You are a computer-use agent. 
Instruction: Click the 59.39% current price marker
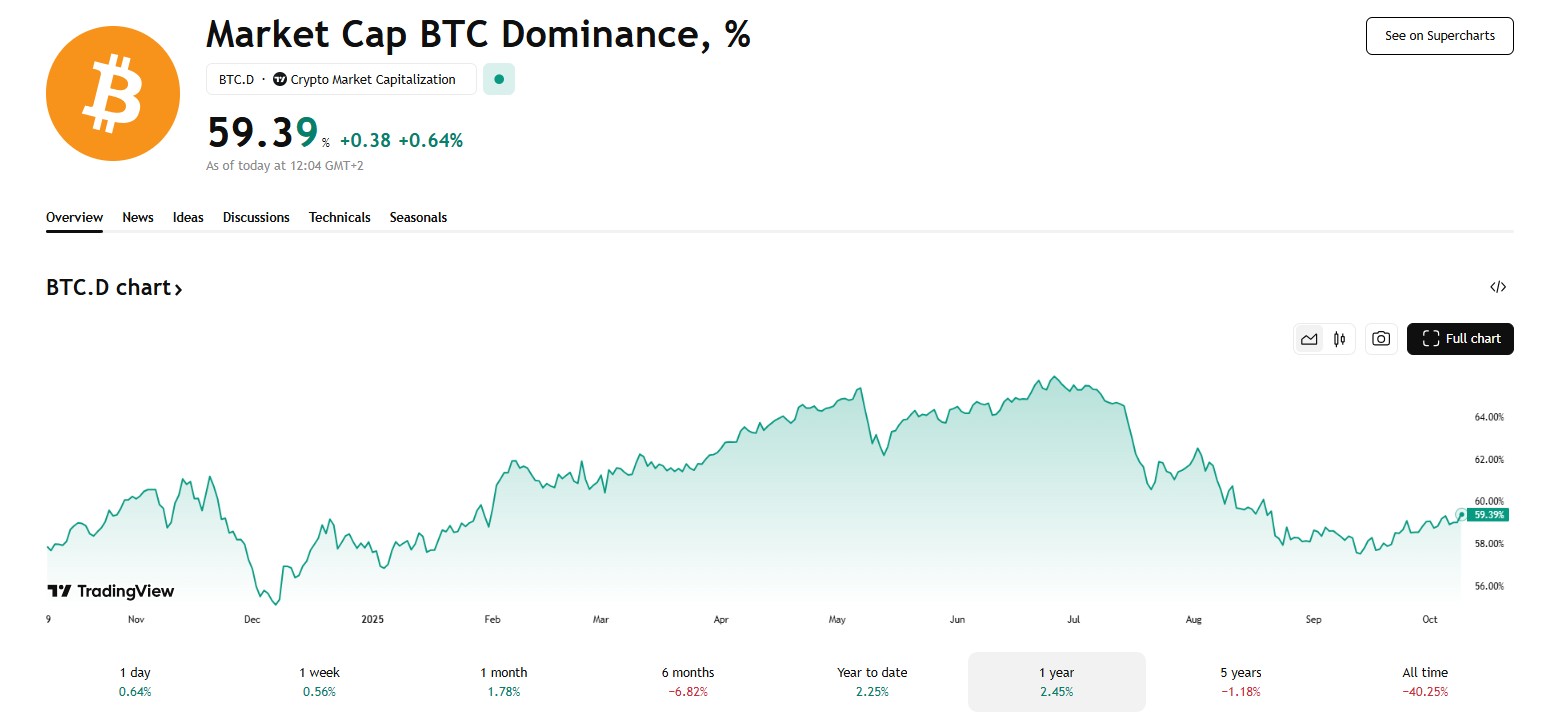click(1489, 514)
